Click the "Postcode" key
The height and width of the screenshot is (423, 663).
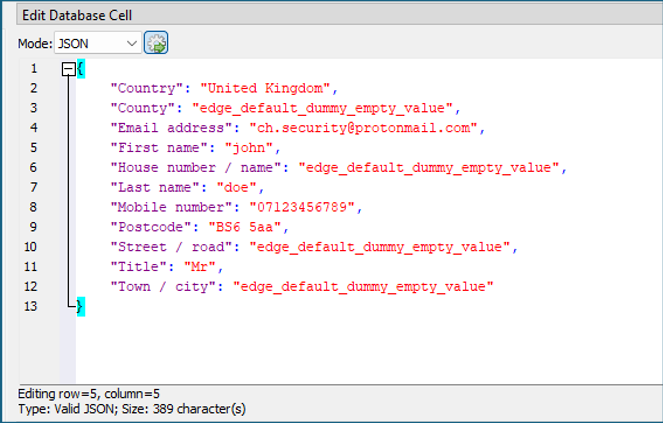[151, 227]
